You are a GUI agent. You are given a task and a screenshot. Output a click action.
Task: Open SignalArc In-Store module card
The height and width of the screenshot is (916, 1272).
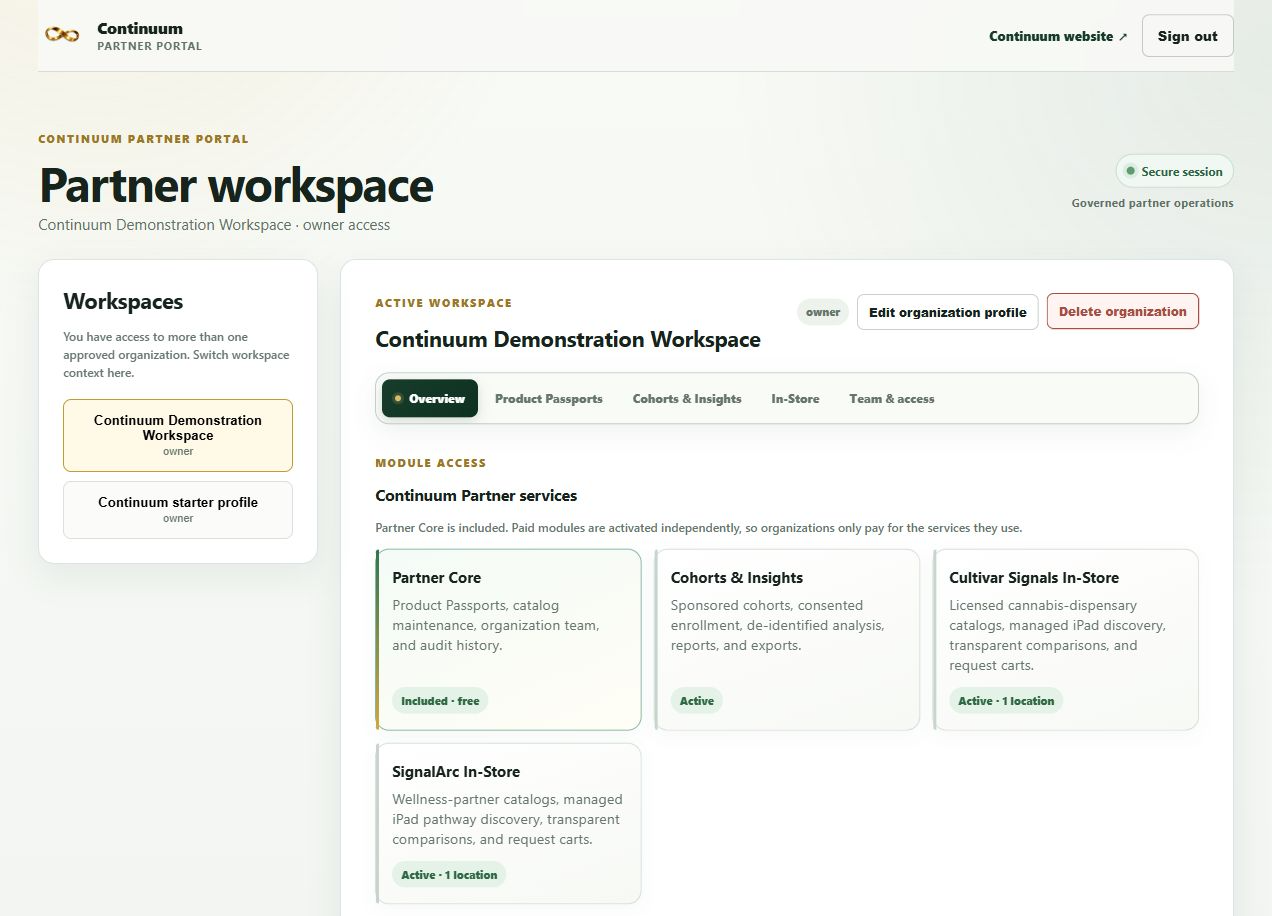pyautogui.click(x=508, y=823)
